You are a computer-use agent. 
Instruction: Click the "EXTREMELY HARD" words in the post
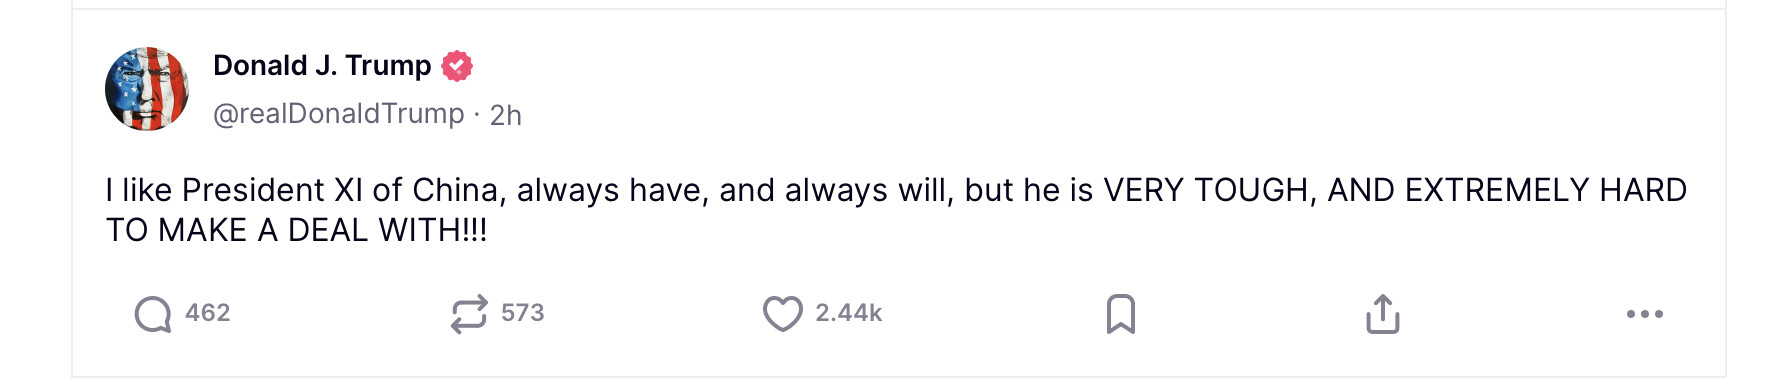pyautogui.click(x=1546, y=190)
